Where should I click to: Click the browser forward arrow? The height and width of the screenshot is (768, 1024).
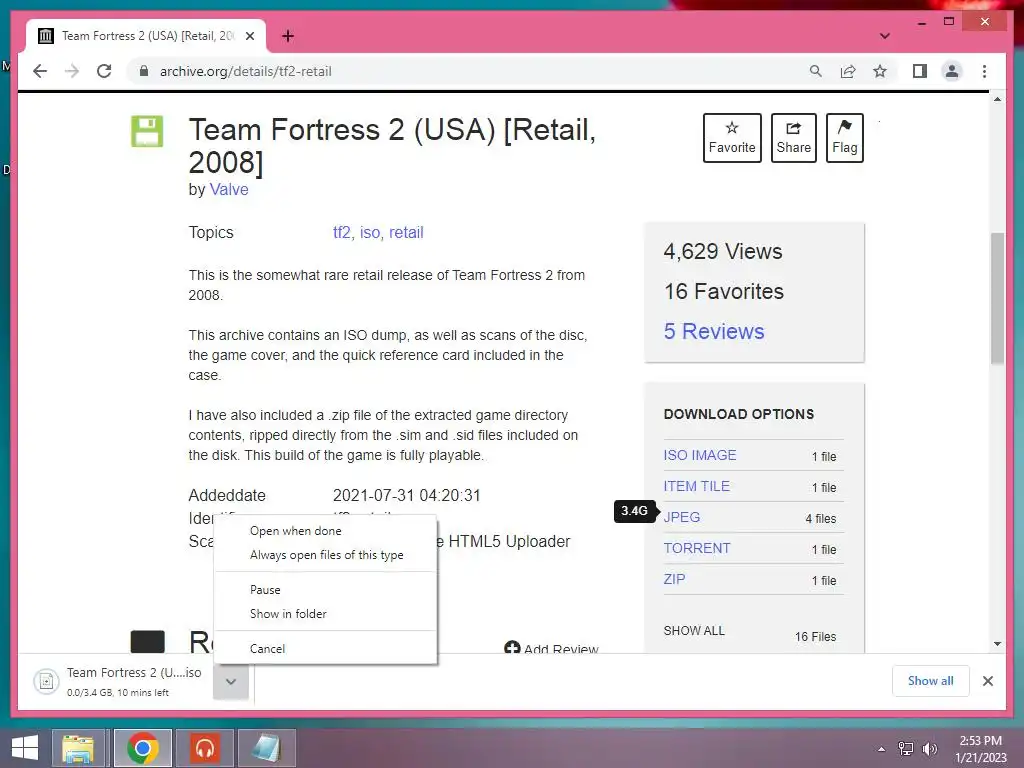pos(72,71)
